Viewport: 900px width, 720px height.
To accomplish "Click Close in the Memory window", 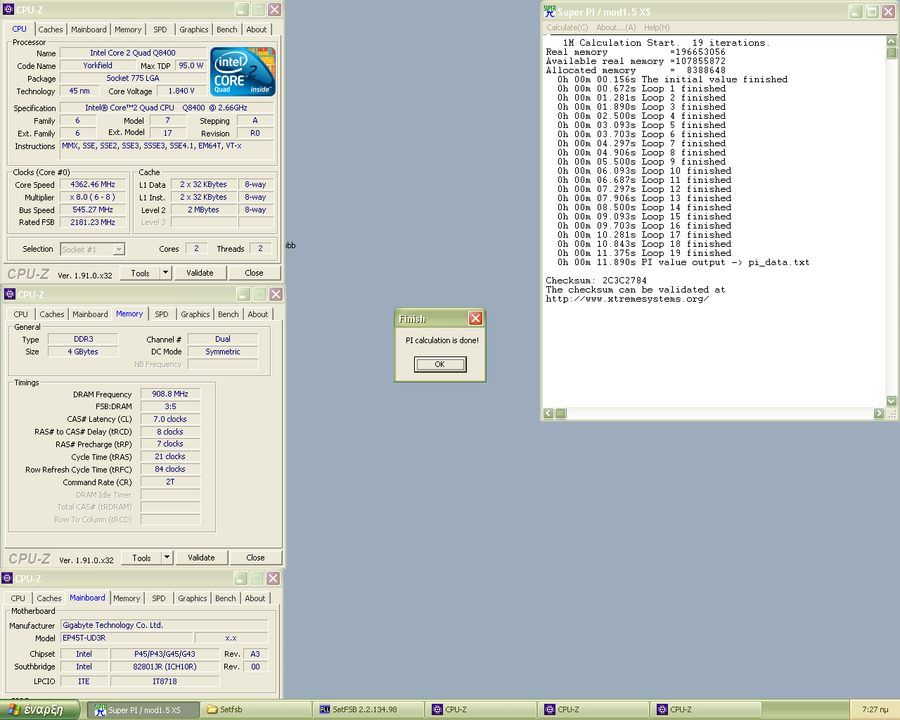I will (255, 558).
